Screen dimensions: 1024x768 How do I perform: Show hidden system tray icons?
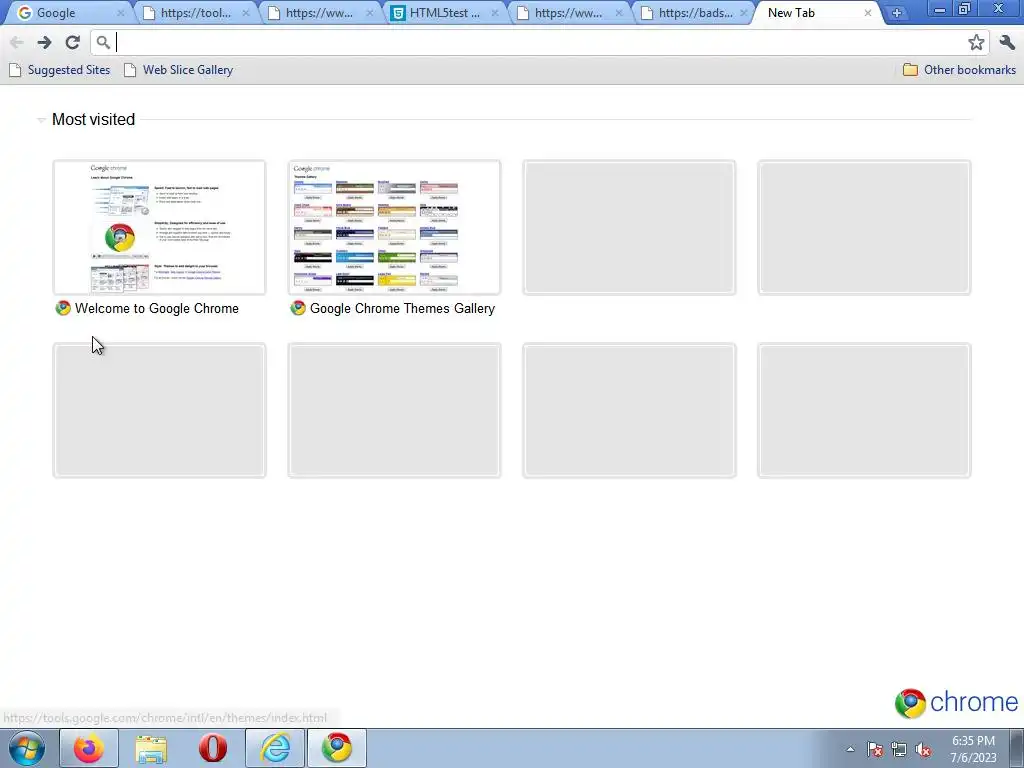pos(850,749)
